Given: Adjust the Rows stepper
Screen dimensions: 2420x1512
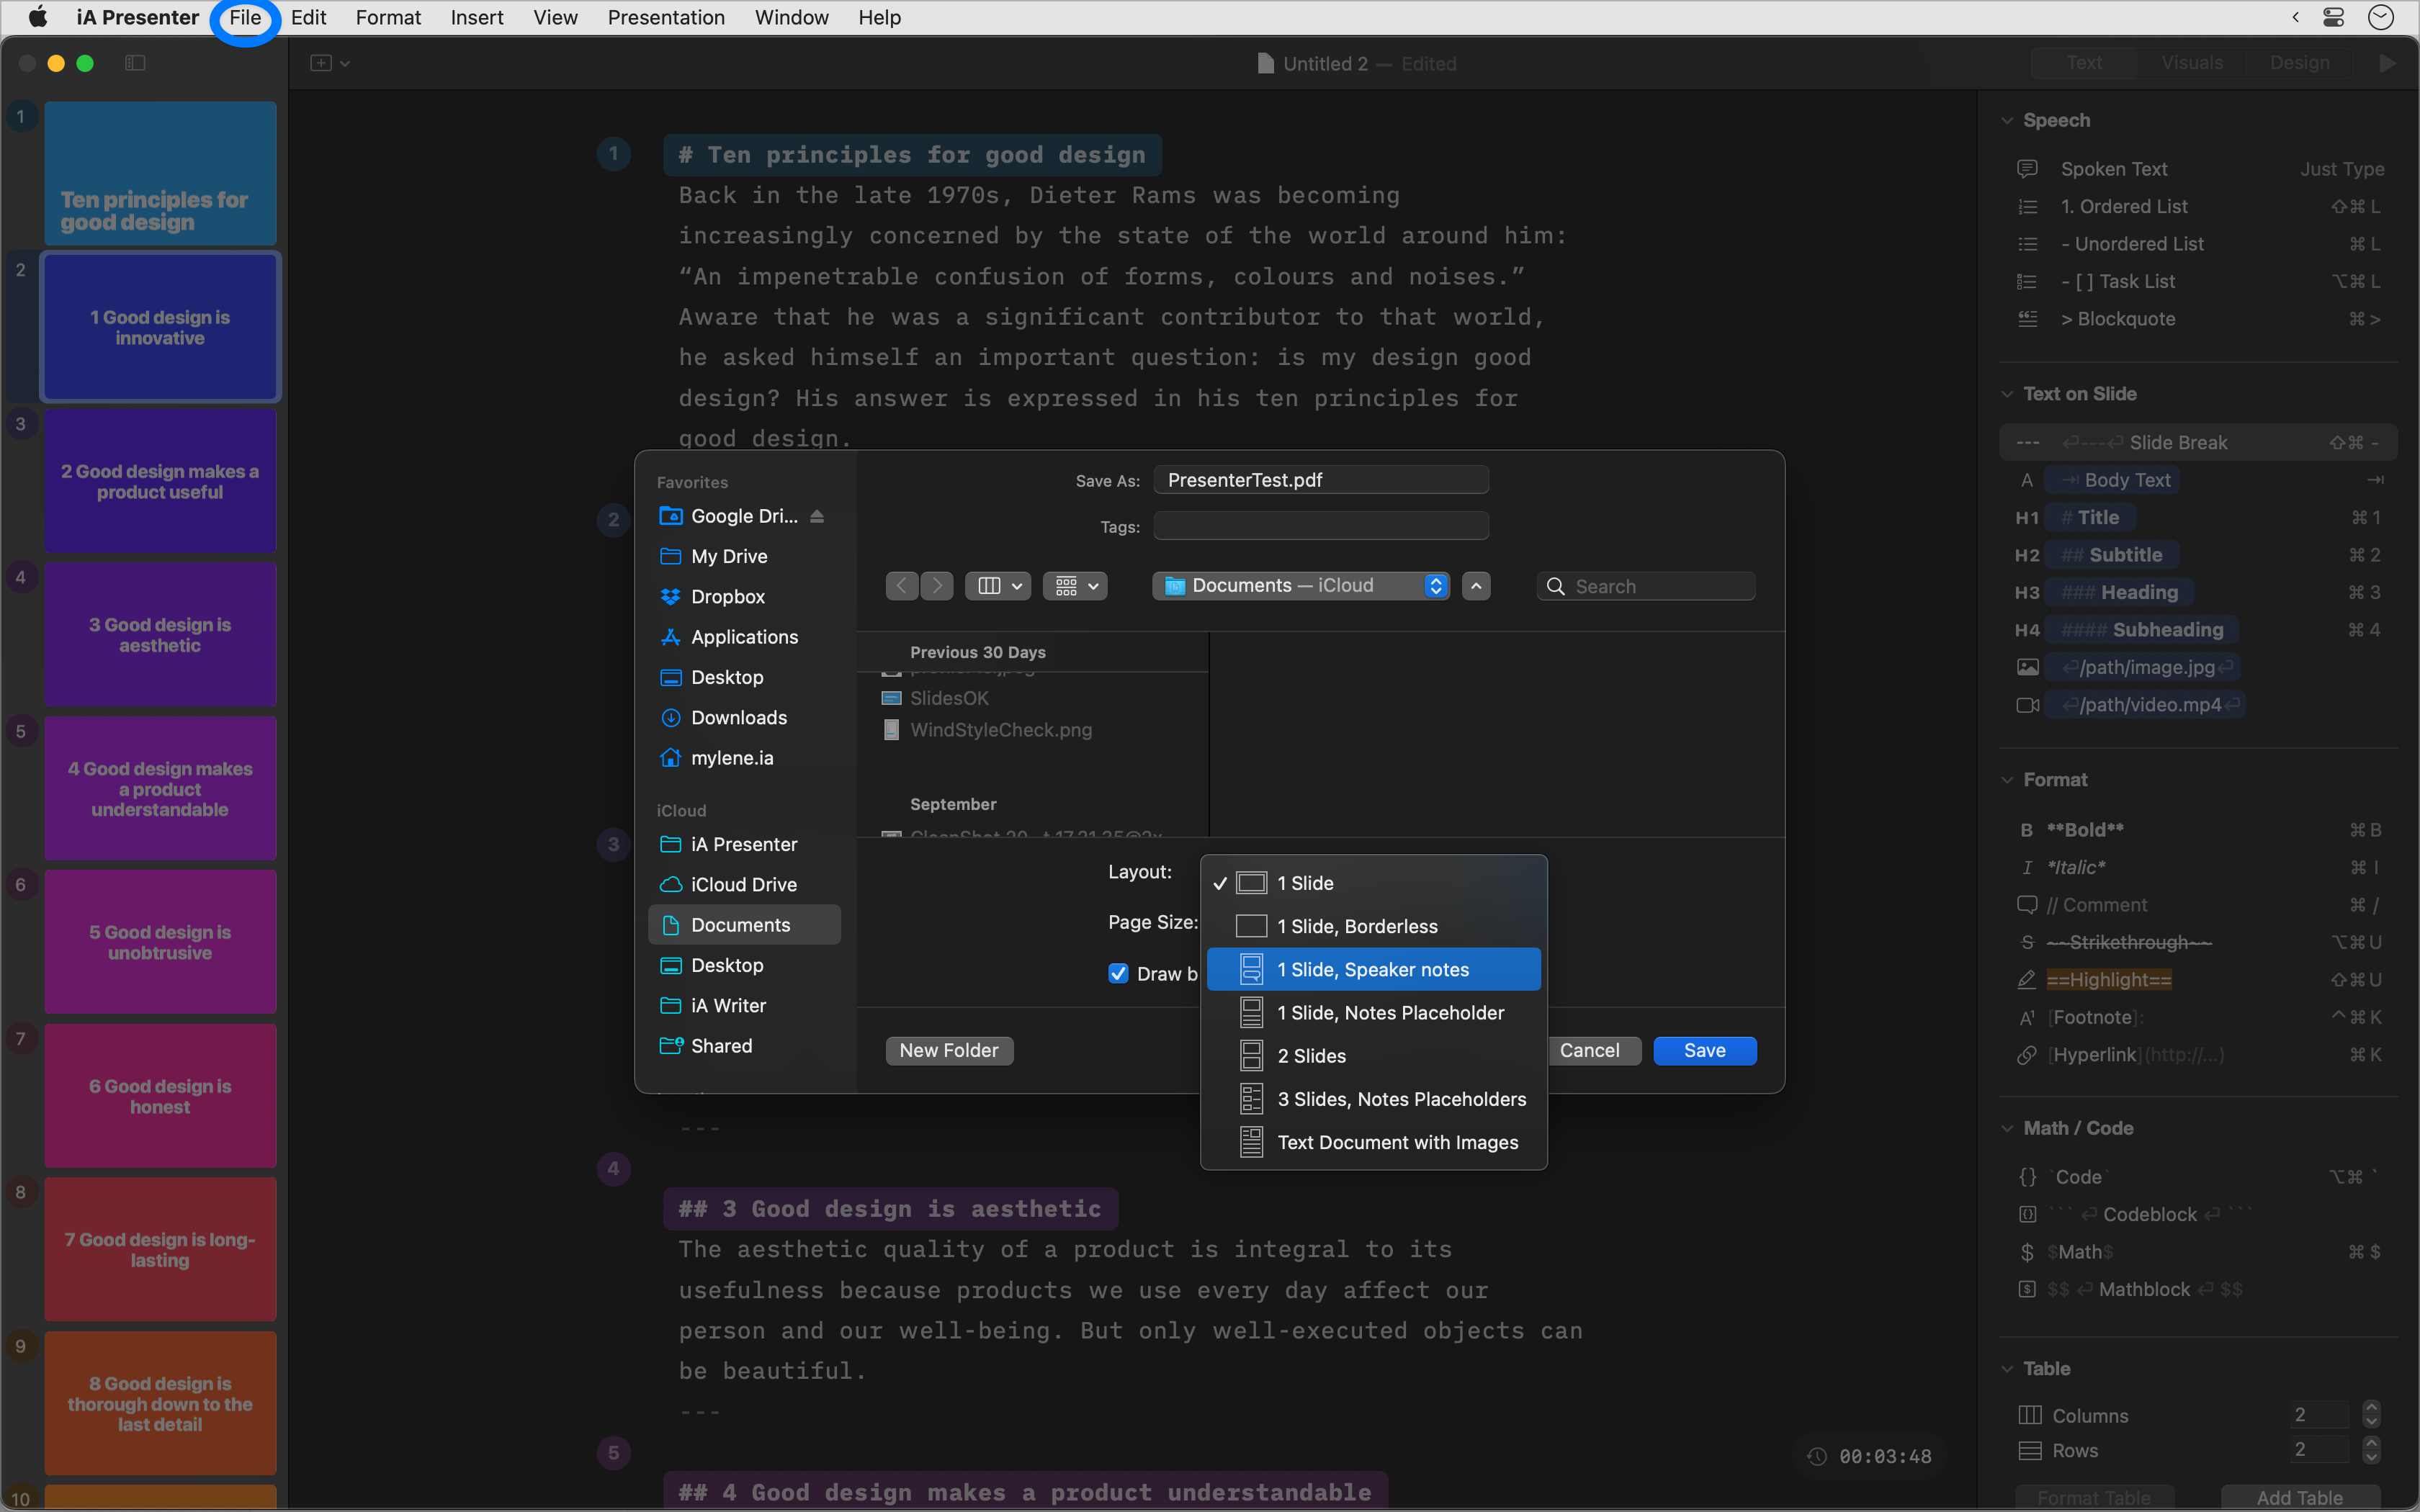Looking at the screenshot, I should pos(2371,1450).
